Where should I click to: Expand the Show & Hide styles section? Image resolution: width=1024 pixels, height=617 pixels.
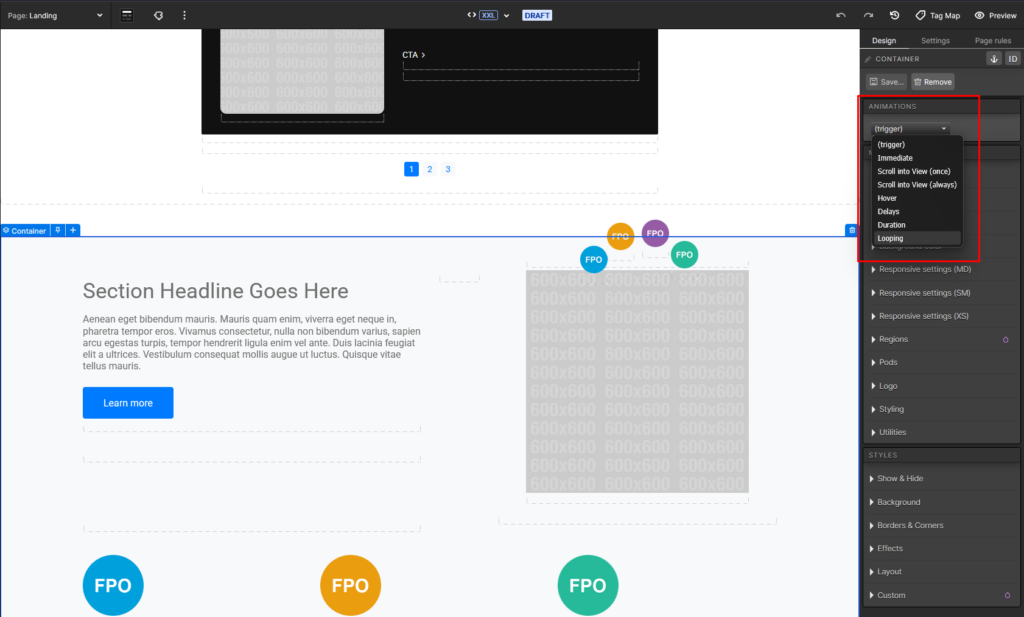[900, 479]
